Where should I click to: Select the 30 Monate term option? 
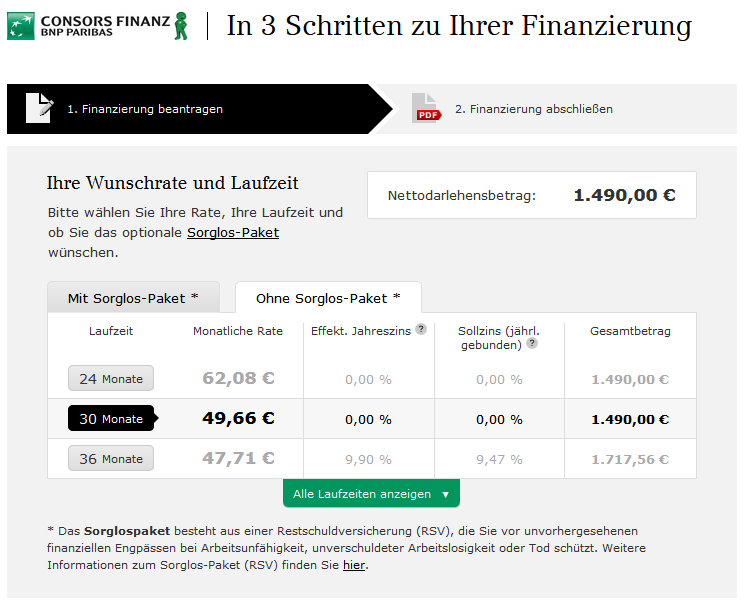pyautogui.click(x=111, y=419)
